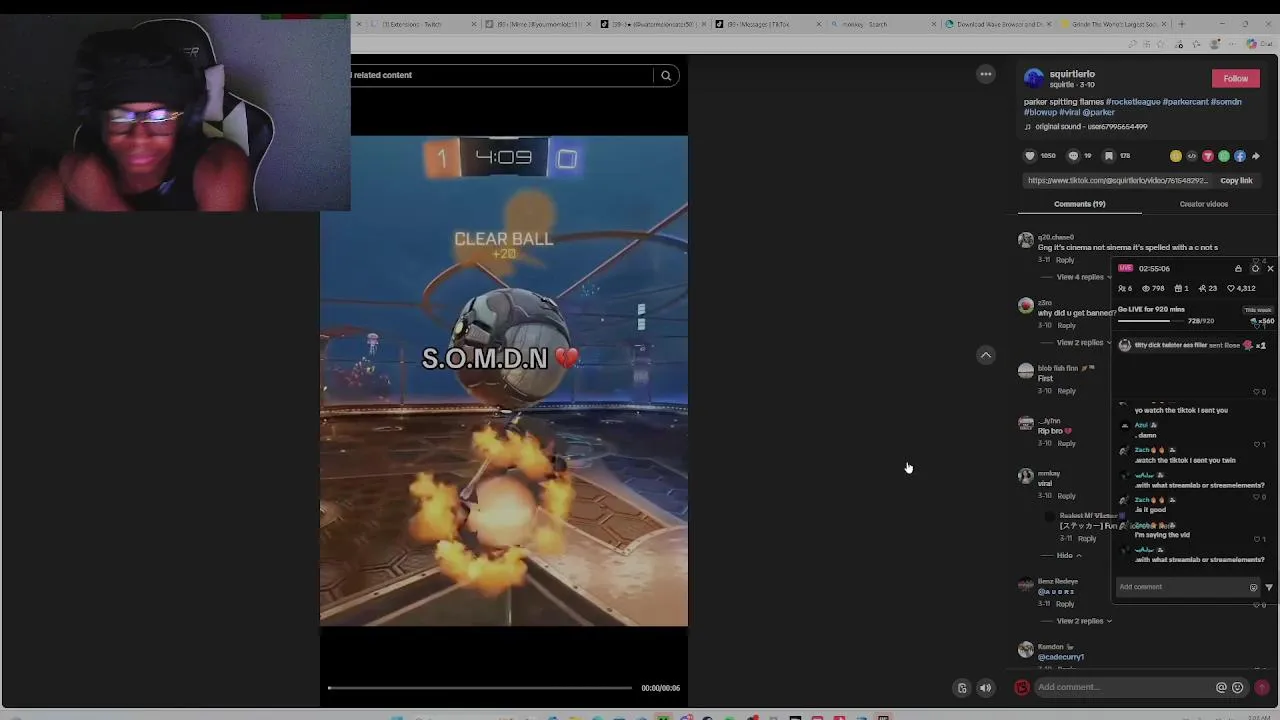Screen dimensions: 1280x720
Task: Click the settings icon in the LIVE overlay
Action: click(1255, 268)
